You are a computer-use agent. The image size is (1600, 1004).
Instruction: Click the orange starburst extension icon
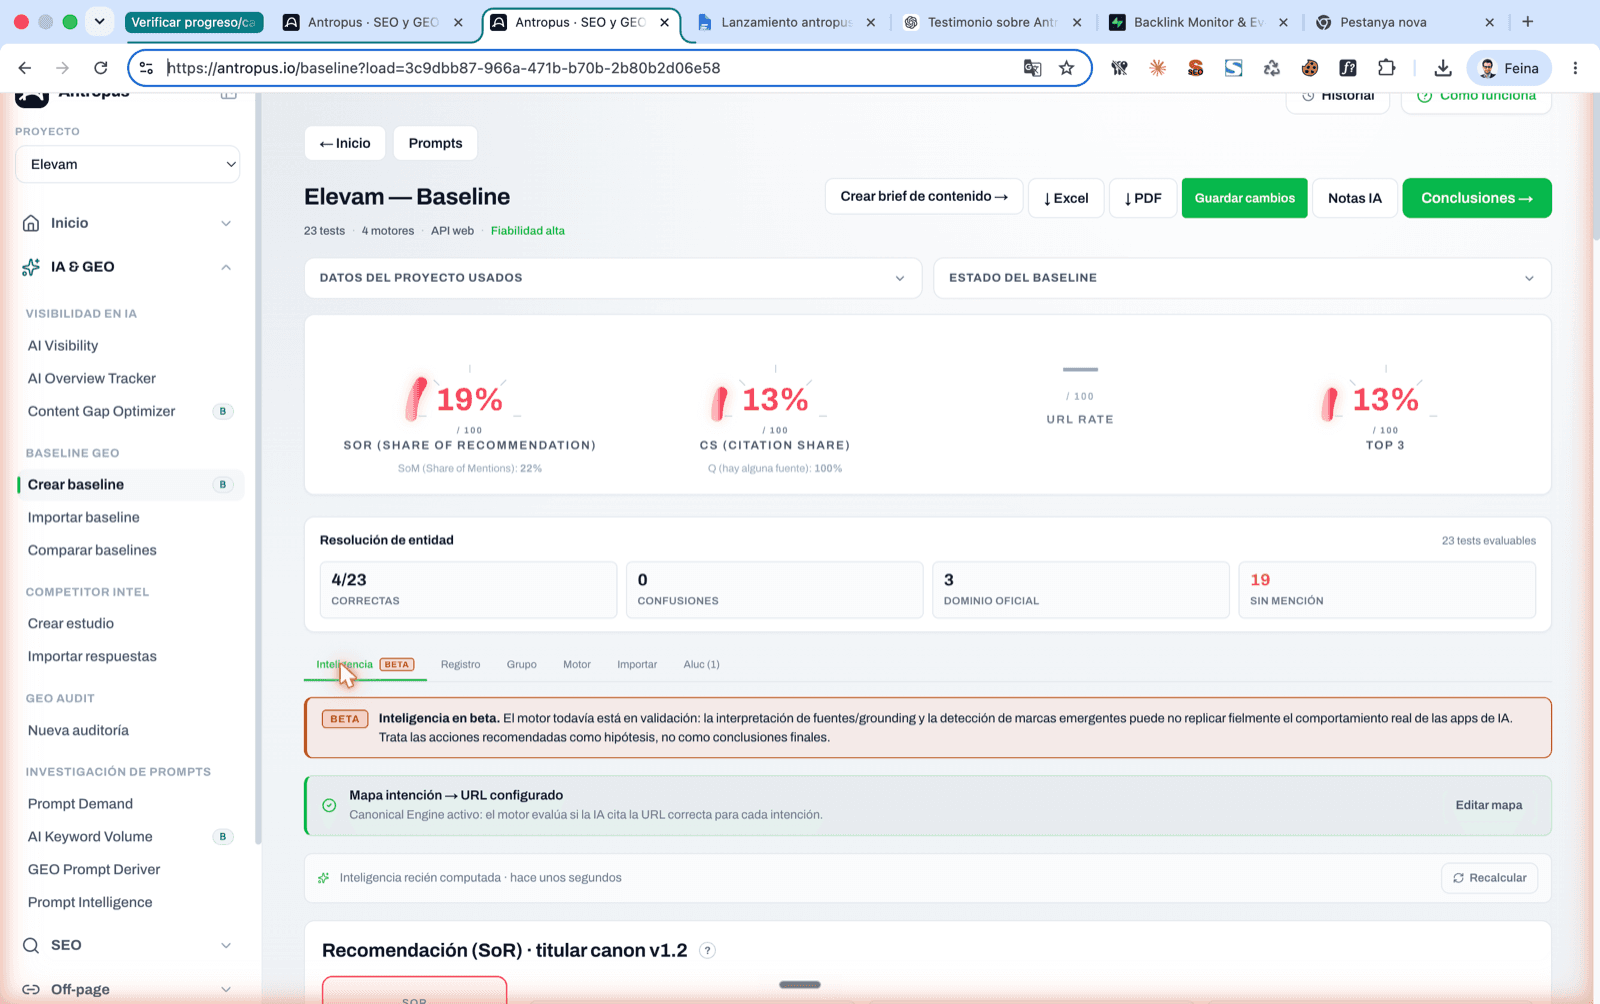(x=1157, y=68)
